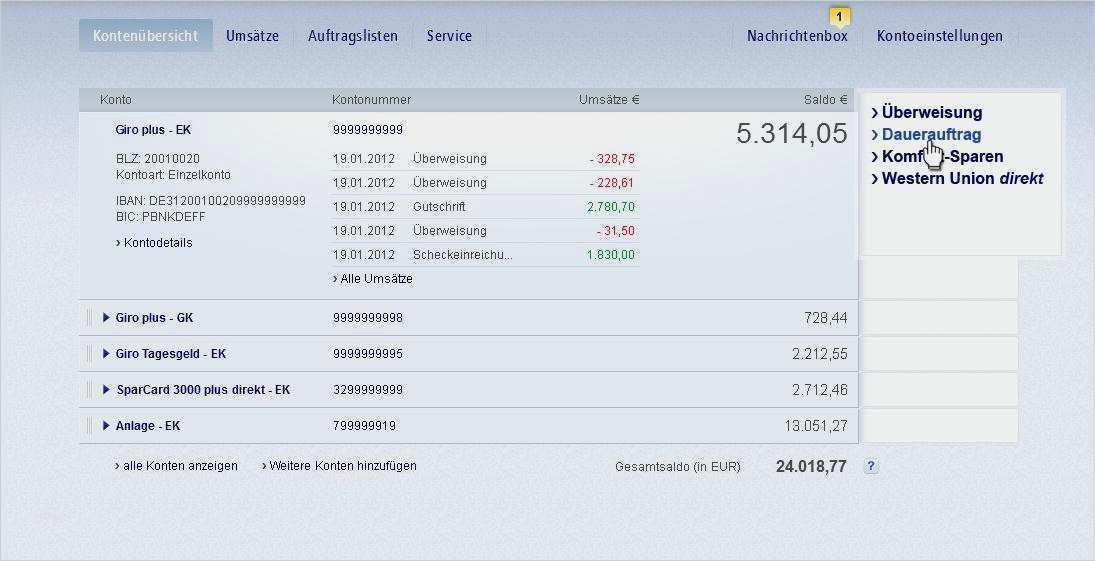Click the Western Union direkt link
The height and width of the screenshot is (561, 1095).
pyautogui.click(x=961, y=179)
